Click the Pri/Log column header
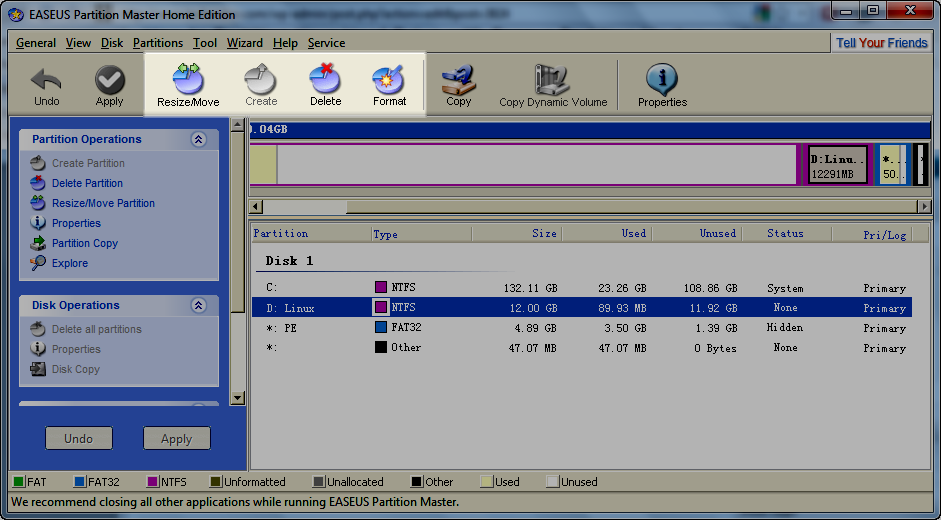The height and width of the screenshot is (520, 941). point(872,234)
